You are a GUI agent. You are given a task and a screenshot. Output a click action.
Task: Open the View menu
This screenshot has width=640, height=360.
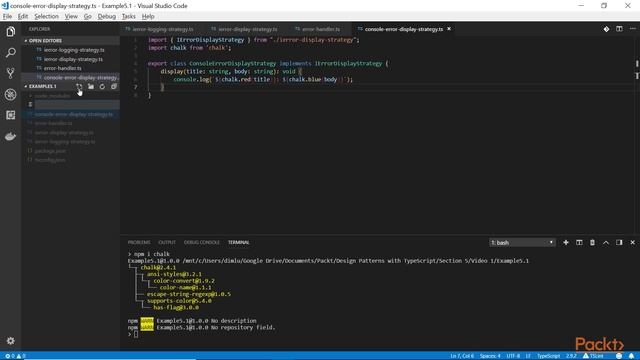[71, 16]
